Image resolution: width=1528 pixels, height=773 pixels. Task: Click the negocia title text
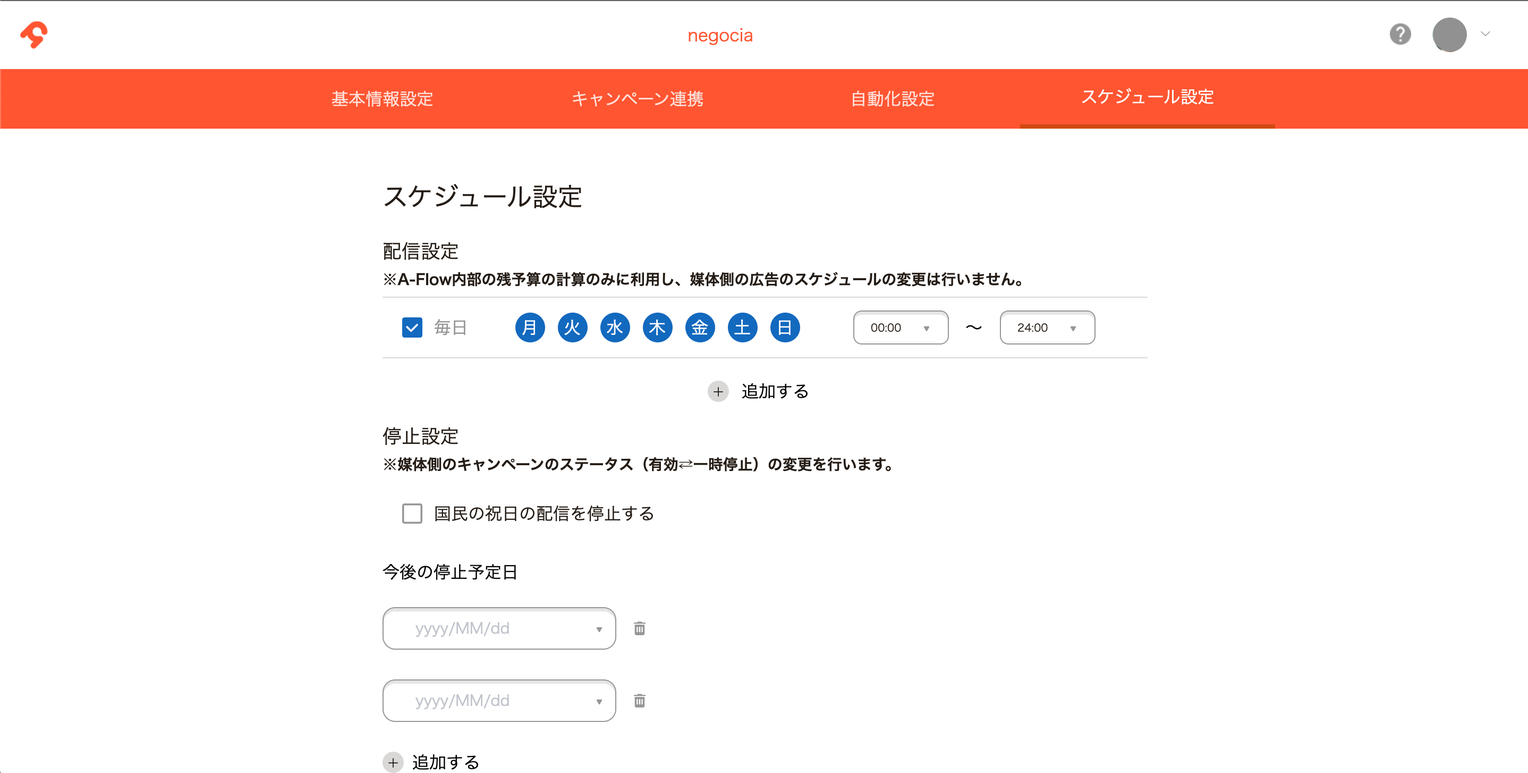[x=720, y=36]
